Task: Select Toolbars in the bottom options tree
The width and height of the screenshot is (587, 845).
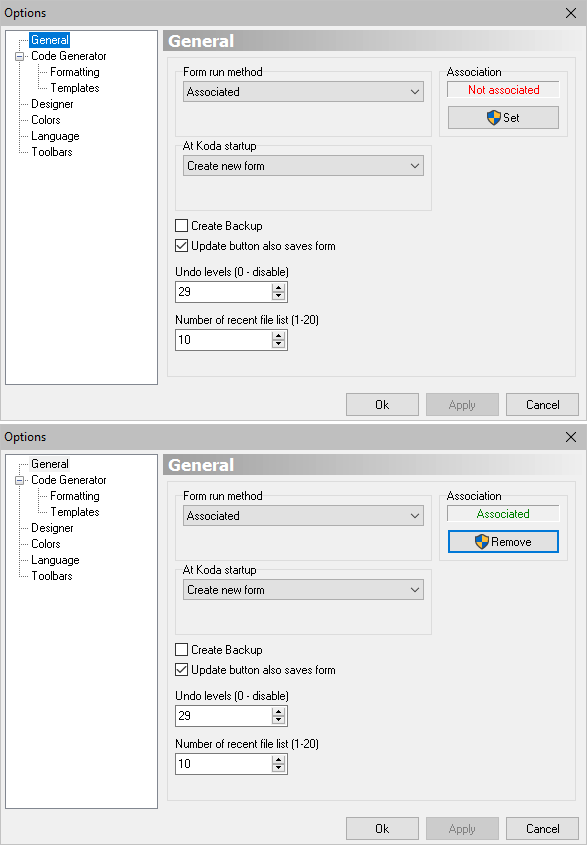Action: [52, 576]
